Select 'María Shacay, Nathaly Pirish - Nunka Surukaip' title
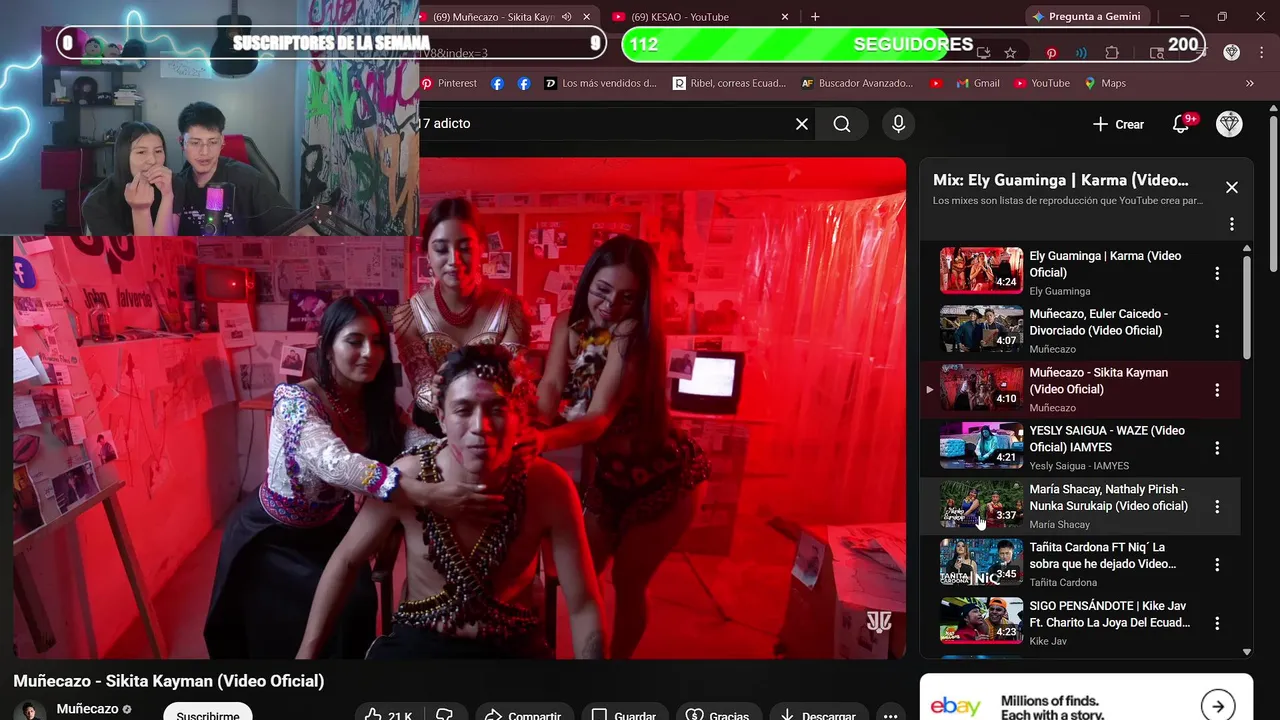 (1109, 497)
